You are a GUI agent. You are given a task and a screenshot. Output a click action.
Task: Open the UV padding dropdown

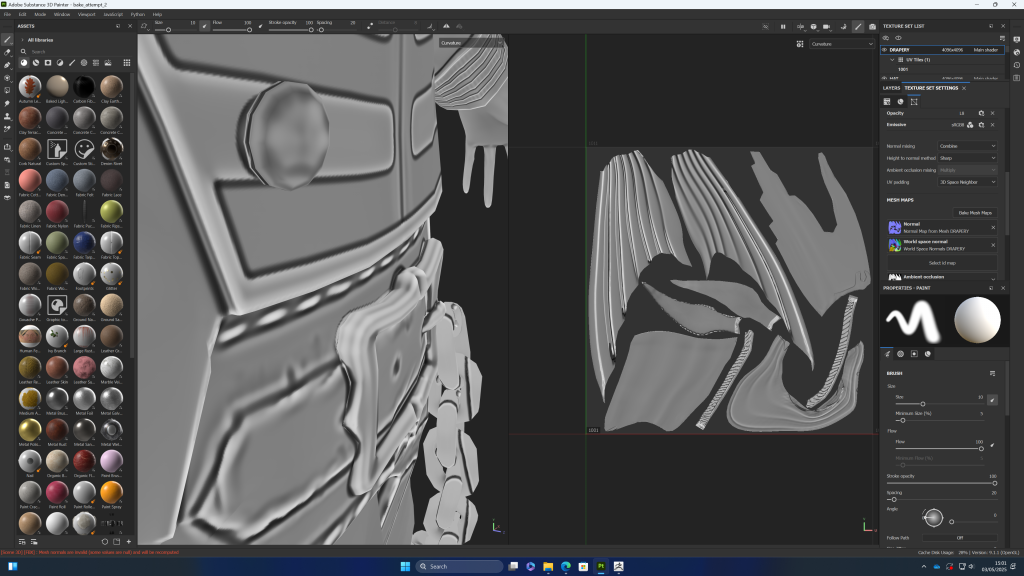[x=967, y=182]
